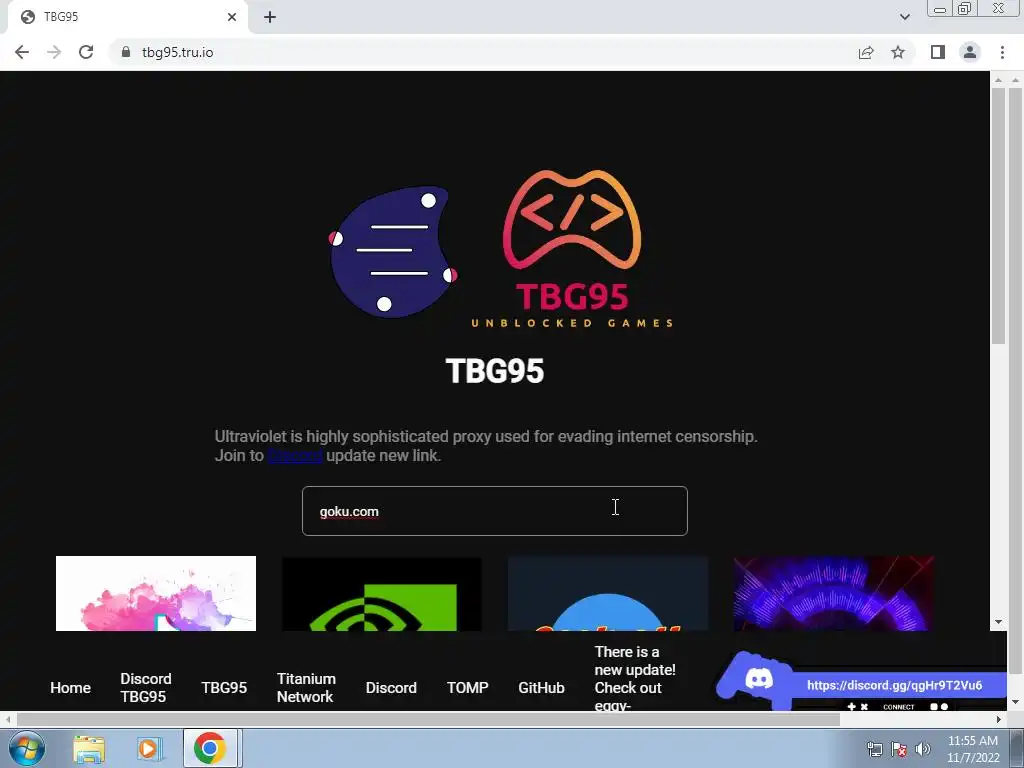The image size is (1024, 768).
Task: Open the Action Center flag icon
Action: tap(899, 749)
